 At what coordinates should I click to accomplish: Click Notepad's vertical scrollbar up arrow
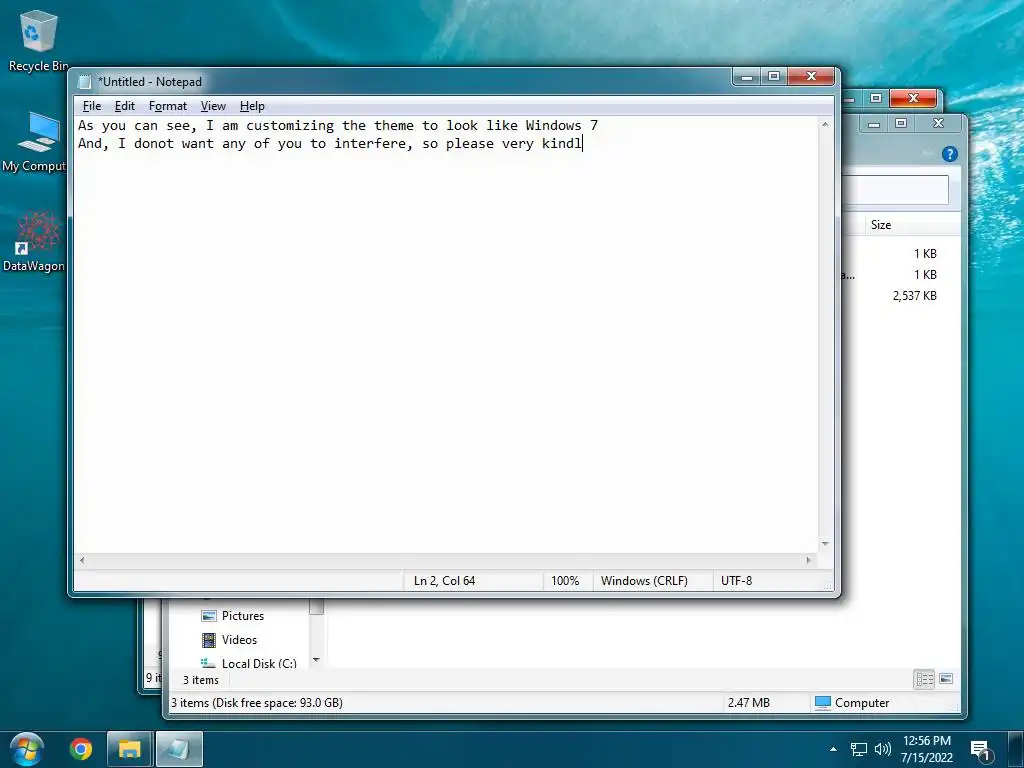pos(825,124)
